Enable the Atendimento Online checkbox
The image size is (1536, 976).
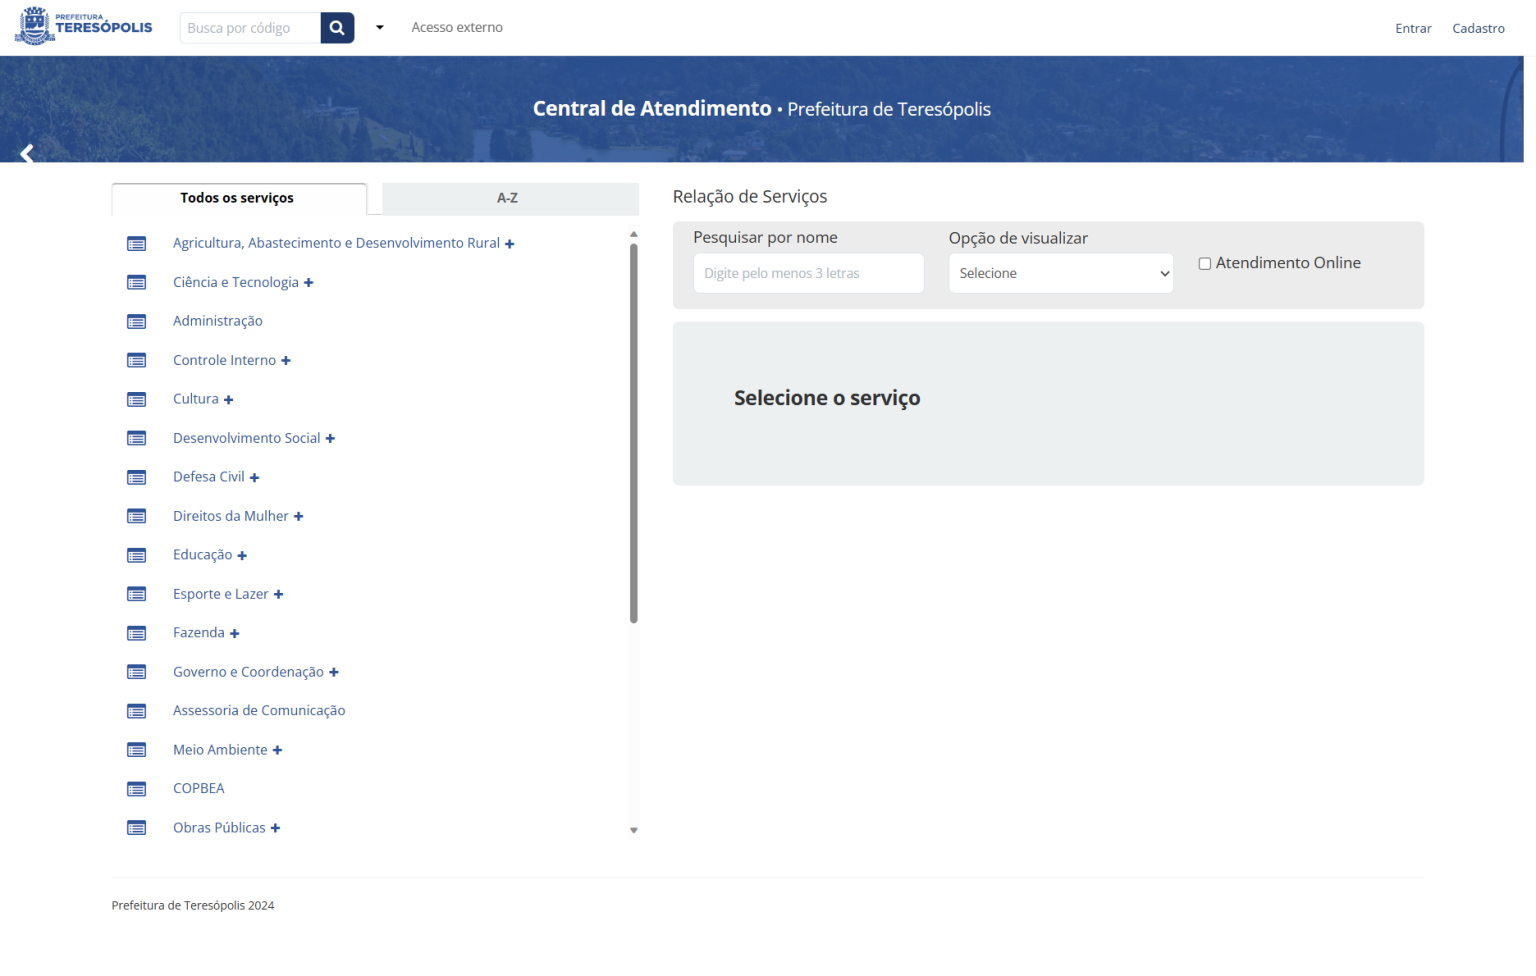coord(1205,264)
